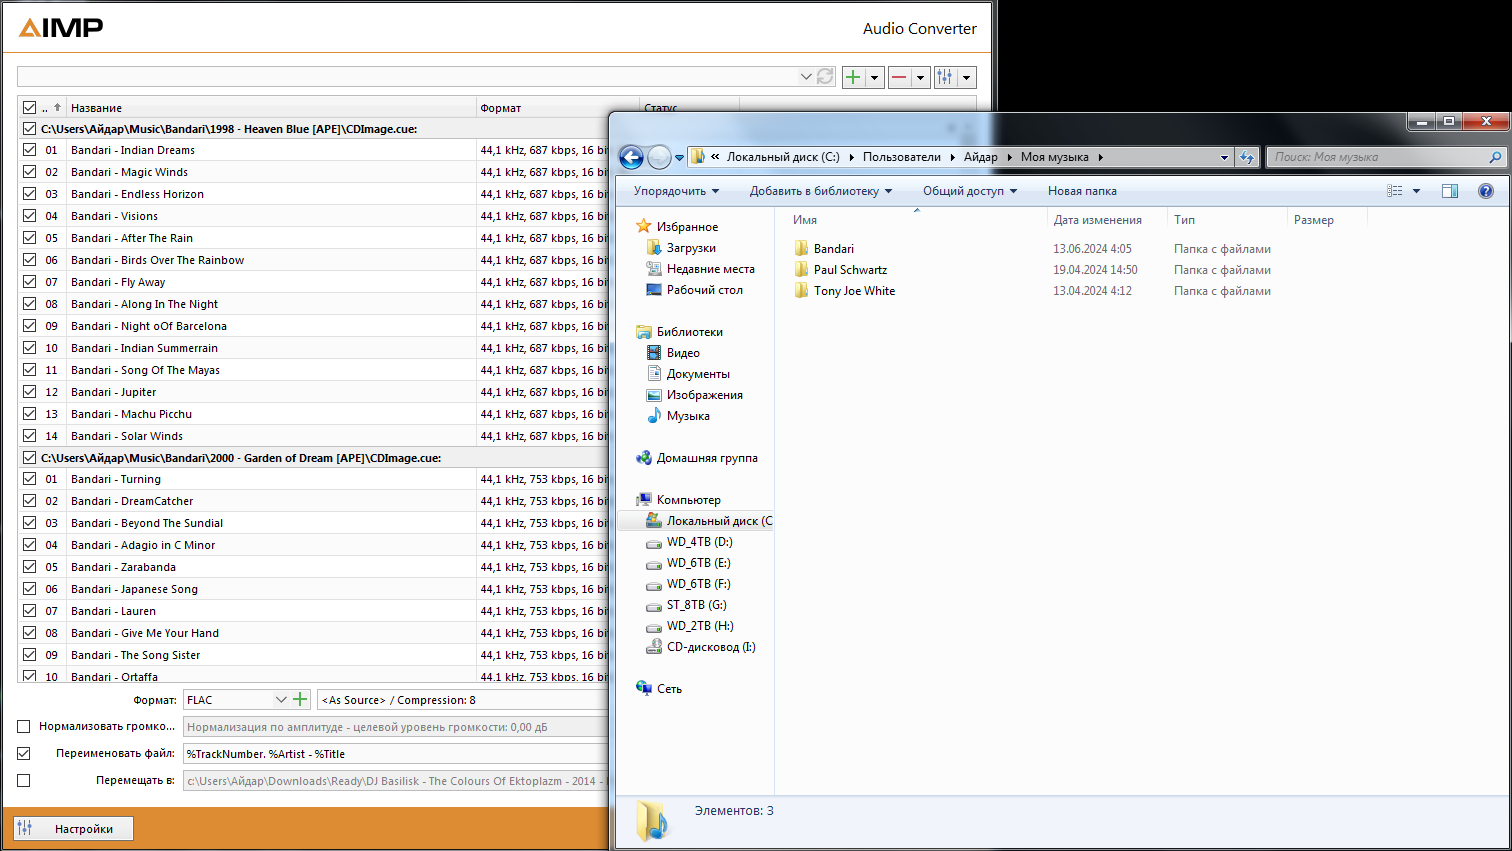
Task: Toggle the select-all checkbox in the list header
Action: [x=29, y=107]
